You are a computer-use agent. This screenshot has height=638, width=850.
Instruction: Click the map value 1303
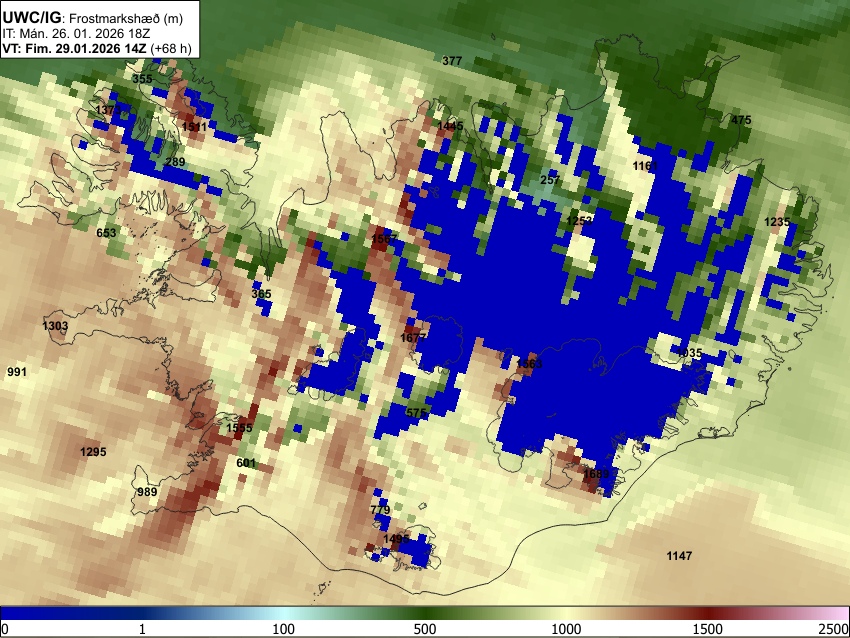(55, 326)
